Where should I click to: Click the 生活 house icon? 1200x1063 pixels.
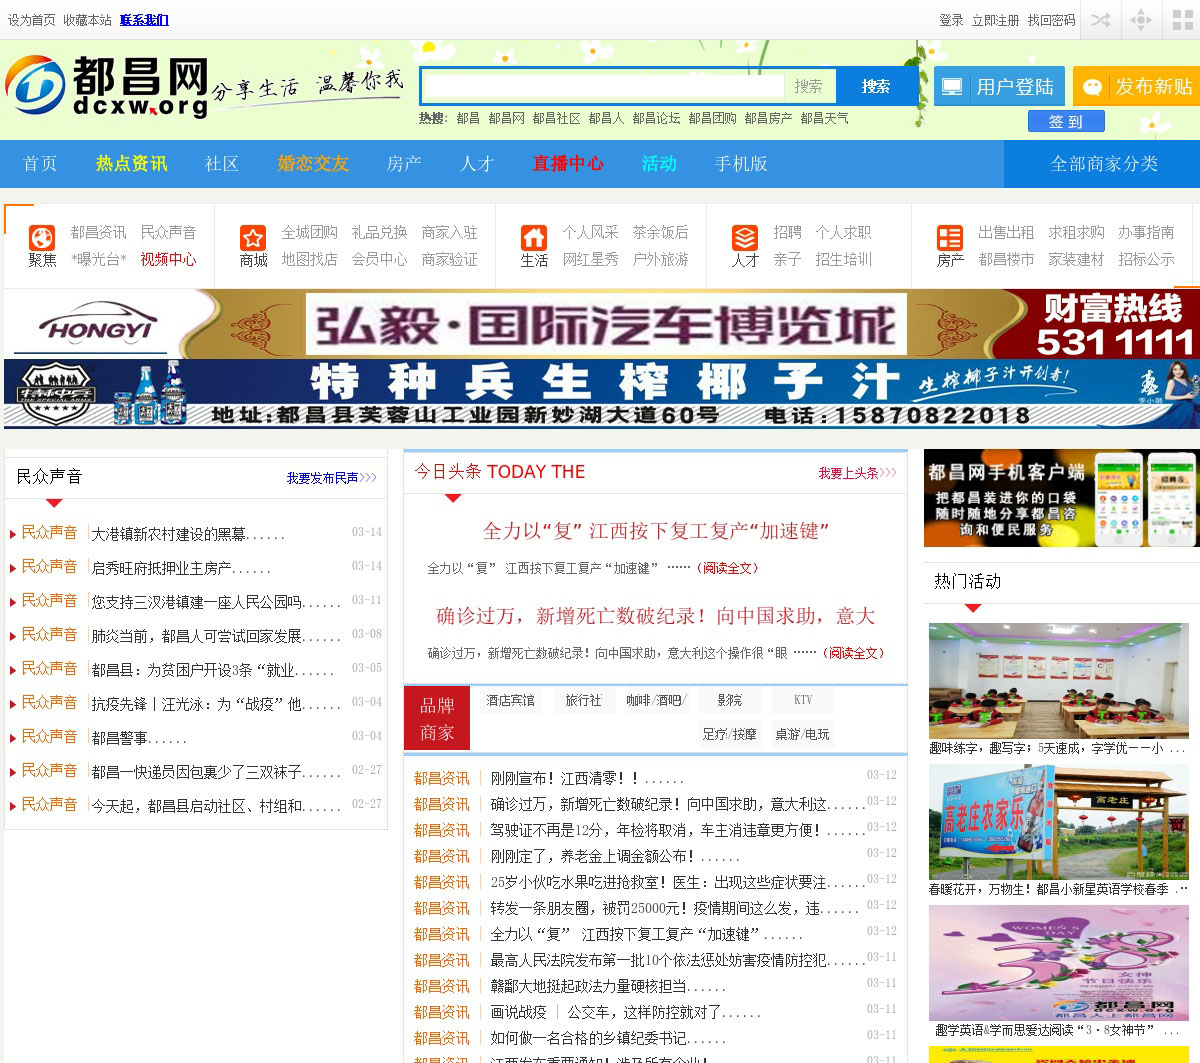(x=534, y=238)
